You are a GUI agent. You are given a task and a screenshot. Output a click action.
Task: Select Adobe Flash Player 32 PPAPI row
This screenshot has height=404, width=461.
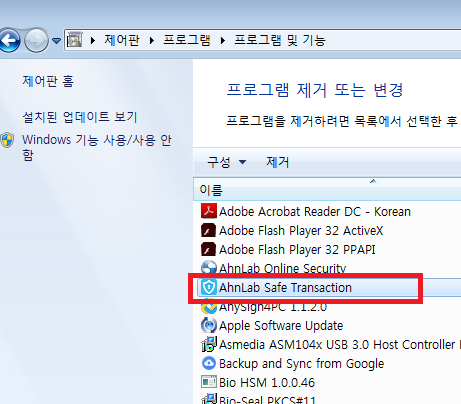point(297,250)
